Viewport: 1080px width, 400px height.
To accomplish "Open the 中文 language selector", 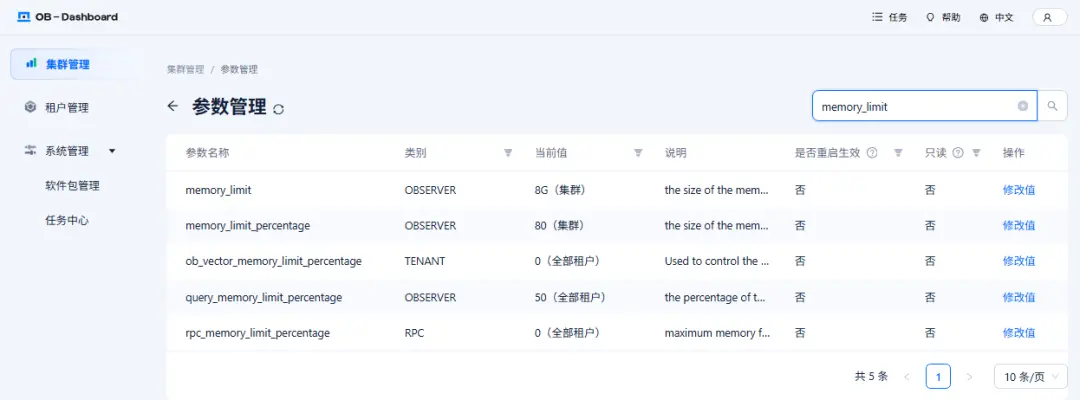I will coord(996,17).
